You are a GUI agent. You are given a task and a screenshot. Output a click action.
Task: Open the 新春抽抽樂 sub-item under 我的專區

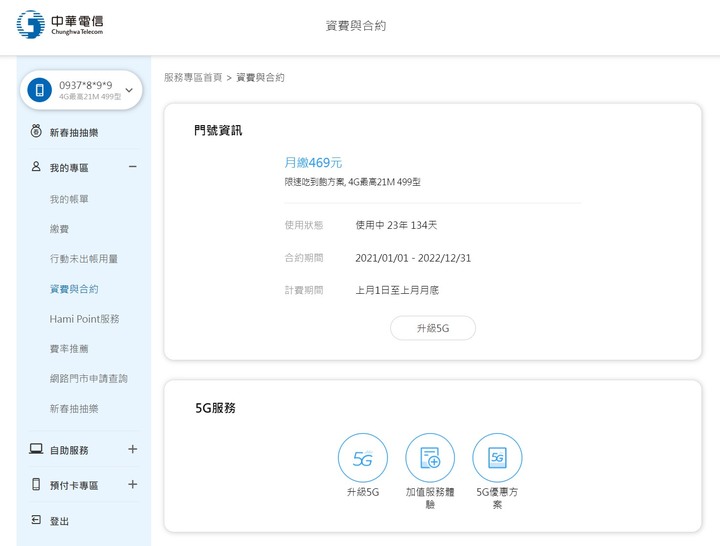coord(74,409)
